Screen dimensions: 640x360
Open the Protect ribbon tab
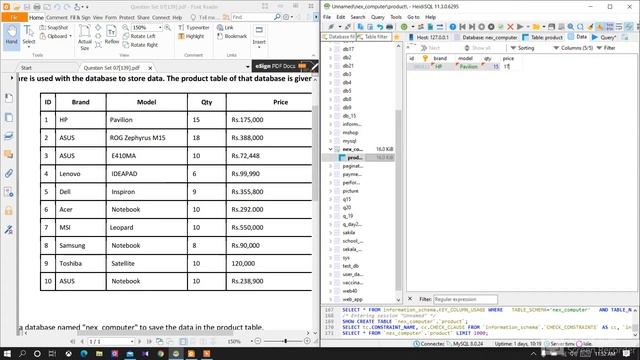127,18
